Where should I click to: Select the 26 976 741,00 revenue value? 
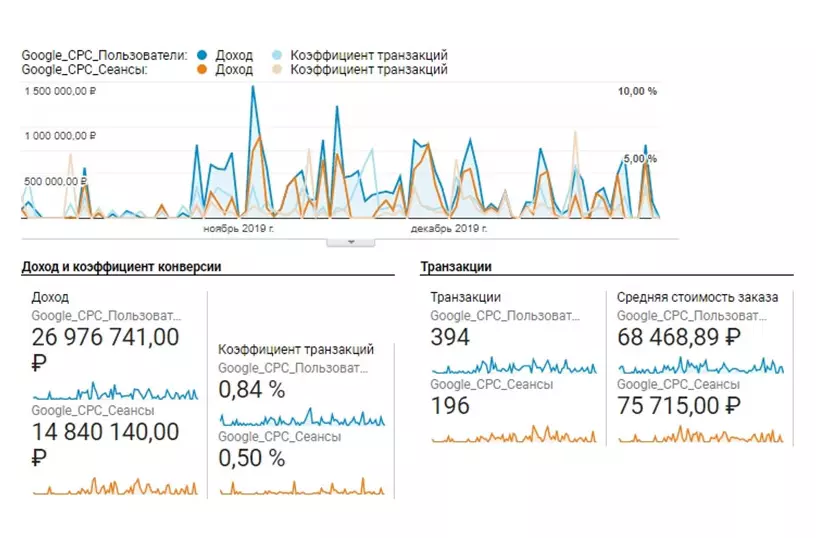105,338
